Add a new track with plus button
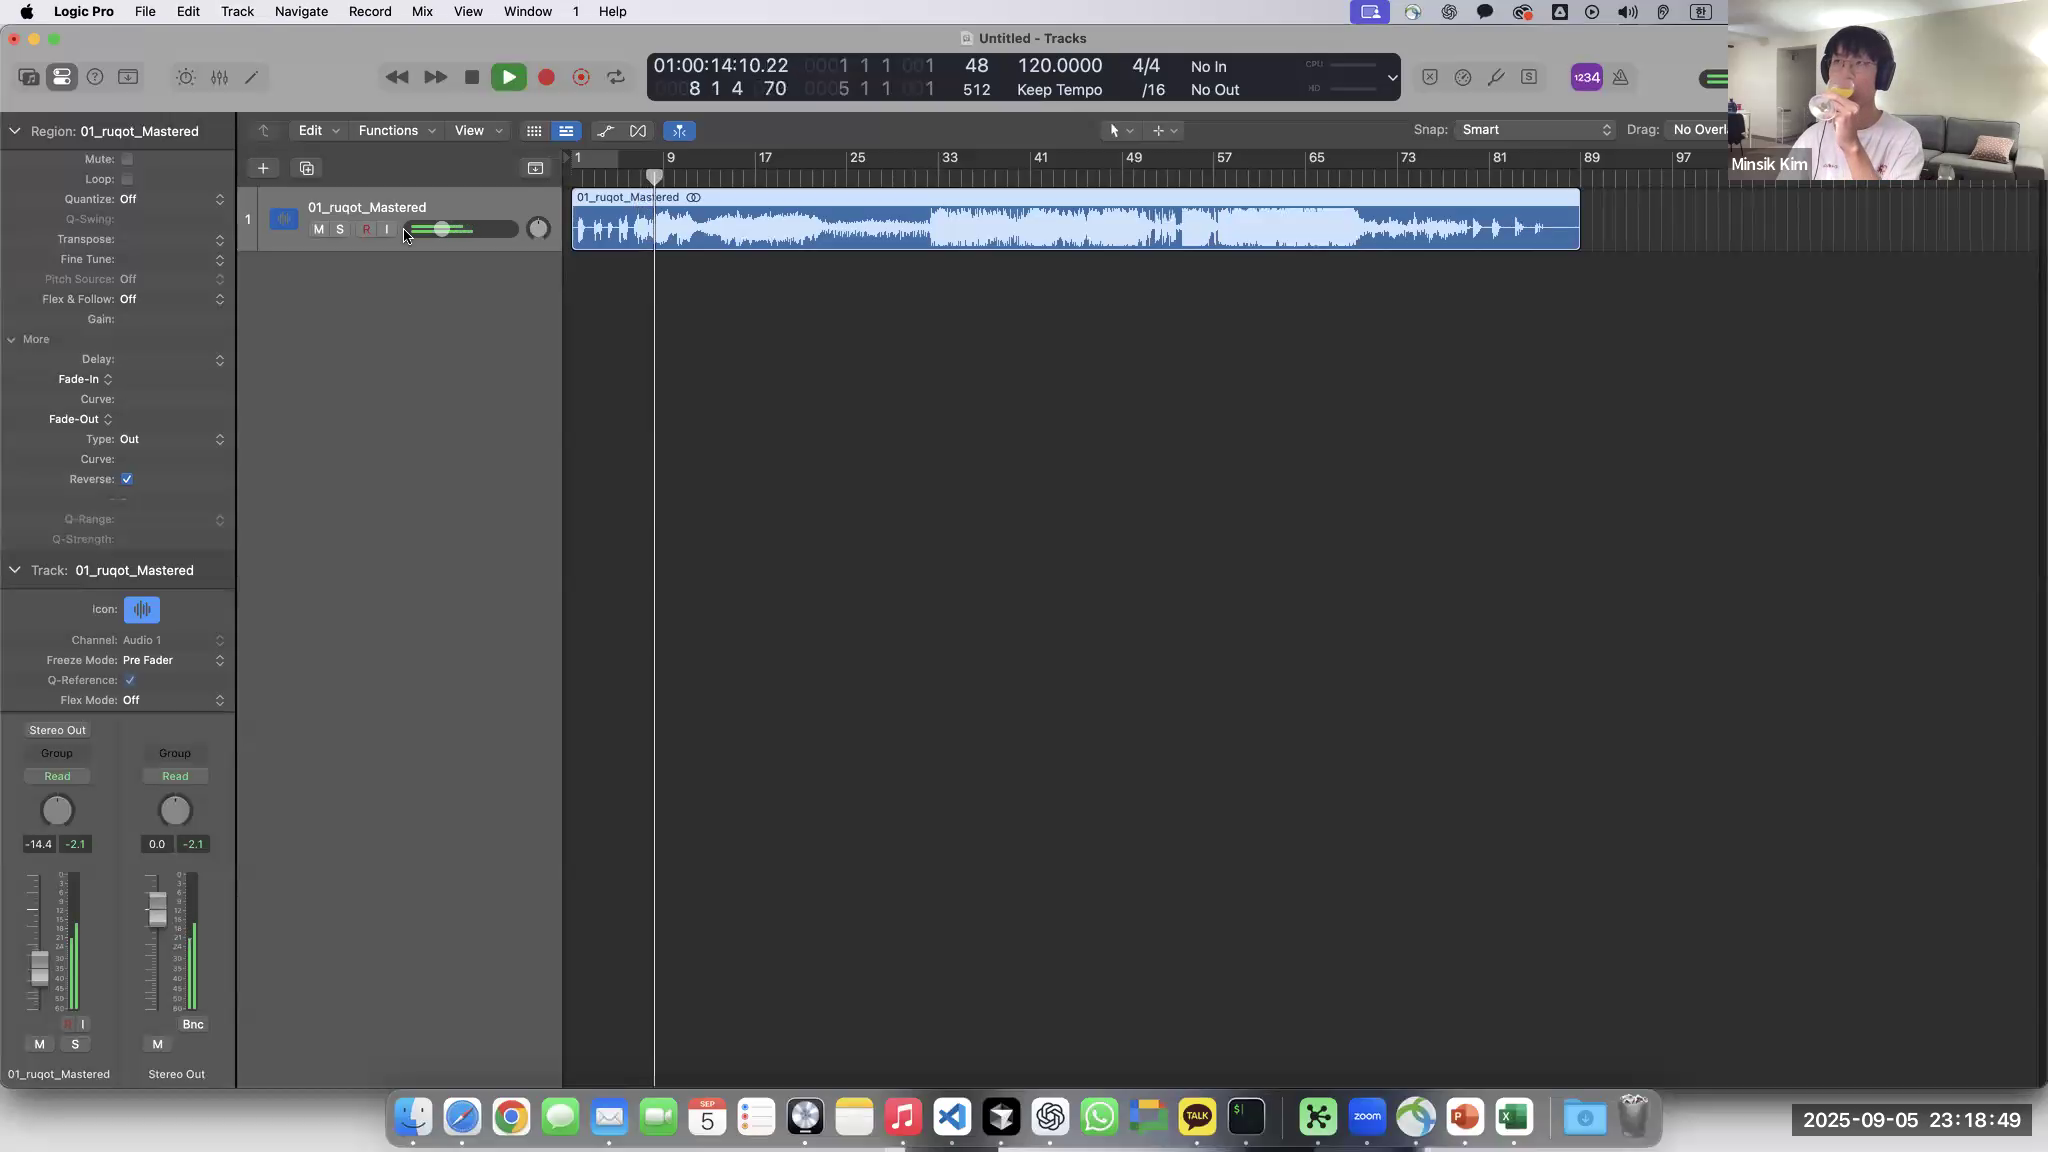This screenshot has height=1152, width=2048. click(x=263, y=168)
